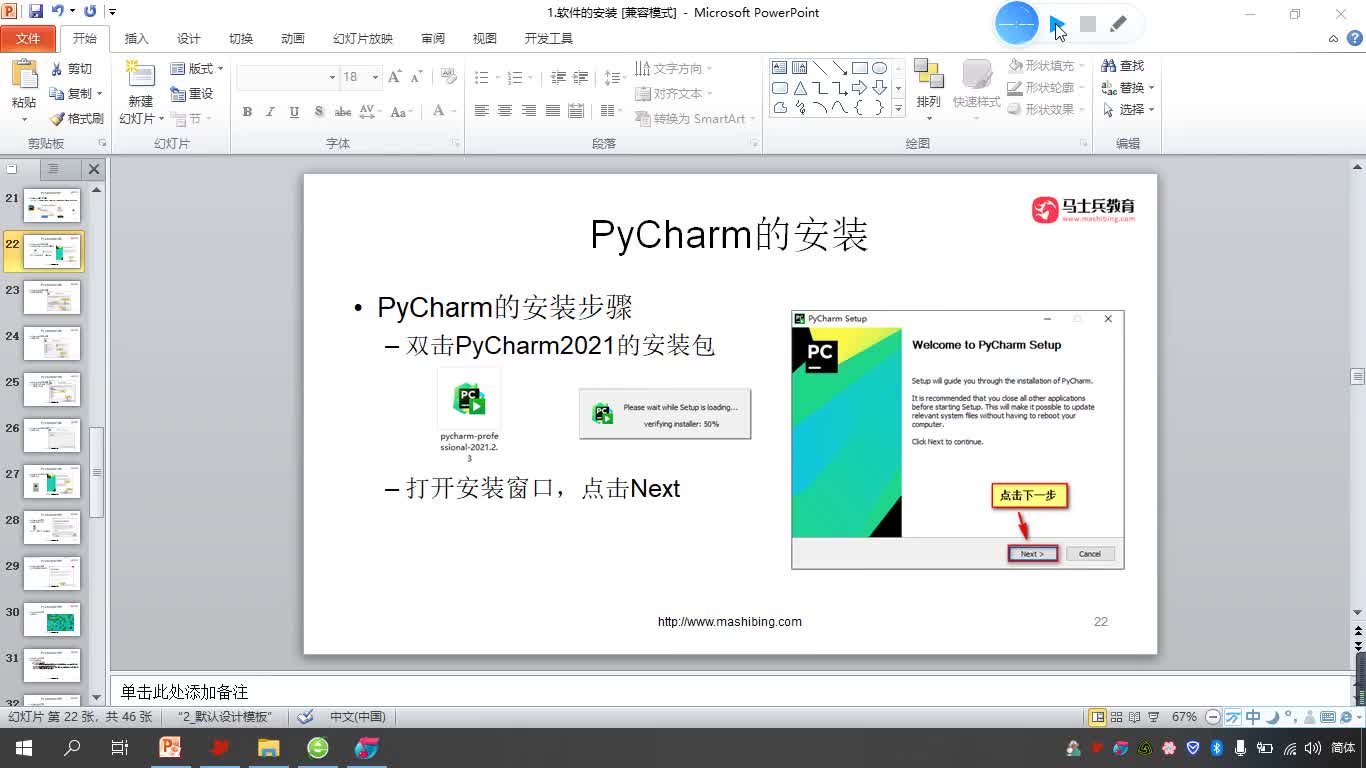The image size is (1366, 768).
Task: Clear all formatting eraser icon
Action: tap(448, 77)
